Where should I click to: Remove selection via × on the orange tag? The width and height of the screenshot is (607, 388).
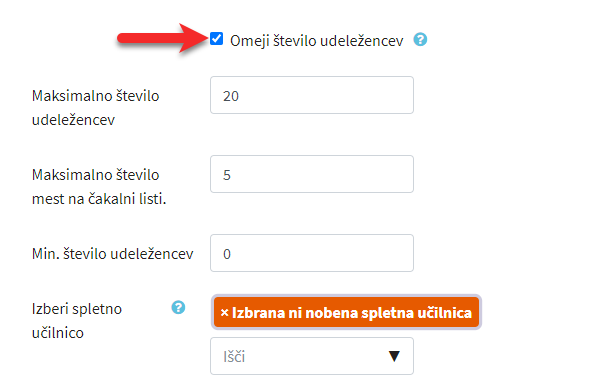coord(224,312)
